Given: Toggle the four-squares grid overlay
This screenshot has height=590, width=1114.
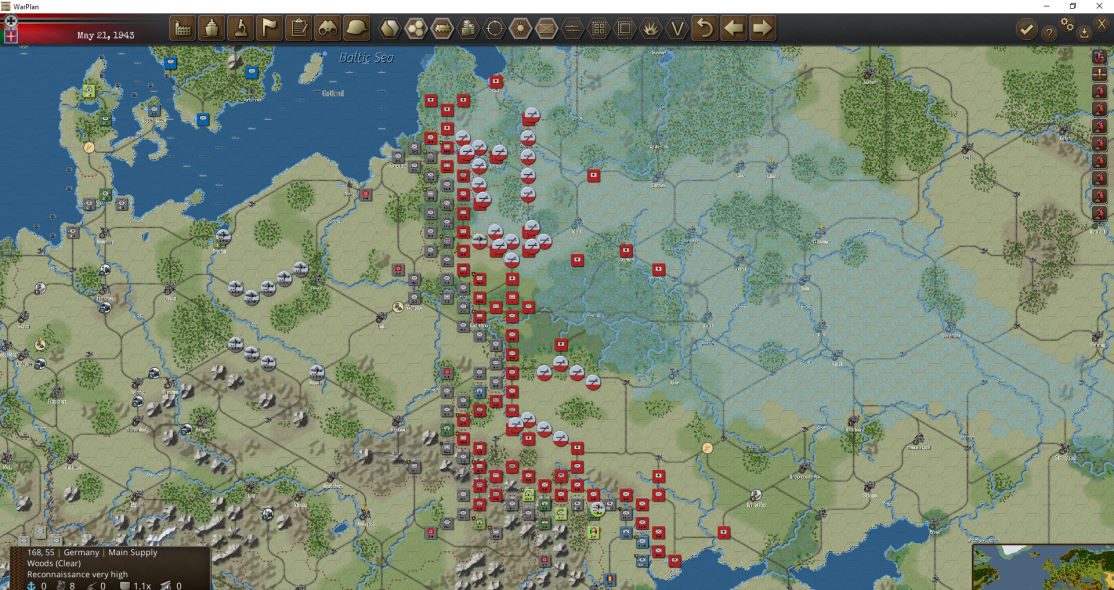Looking at the screenshot, I should [x=599, y=29].
